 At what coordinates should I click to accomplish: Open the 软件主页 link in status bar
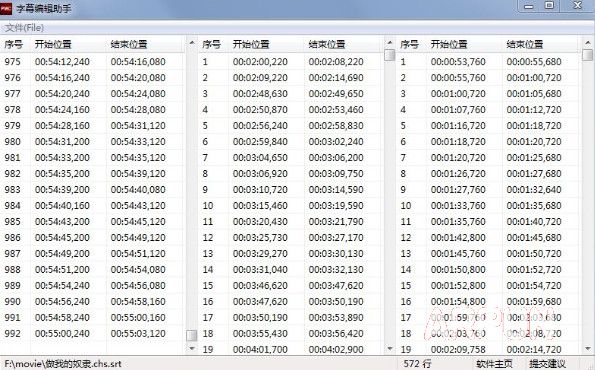[x=494, y=364]
